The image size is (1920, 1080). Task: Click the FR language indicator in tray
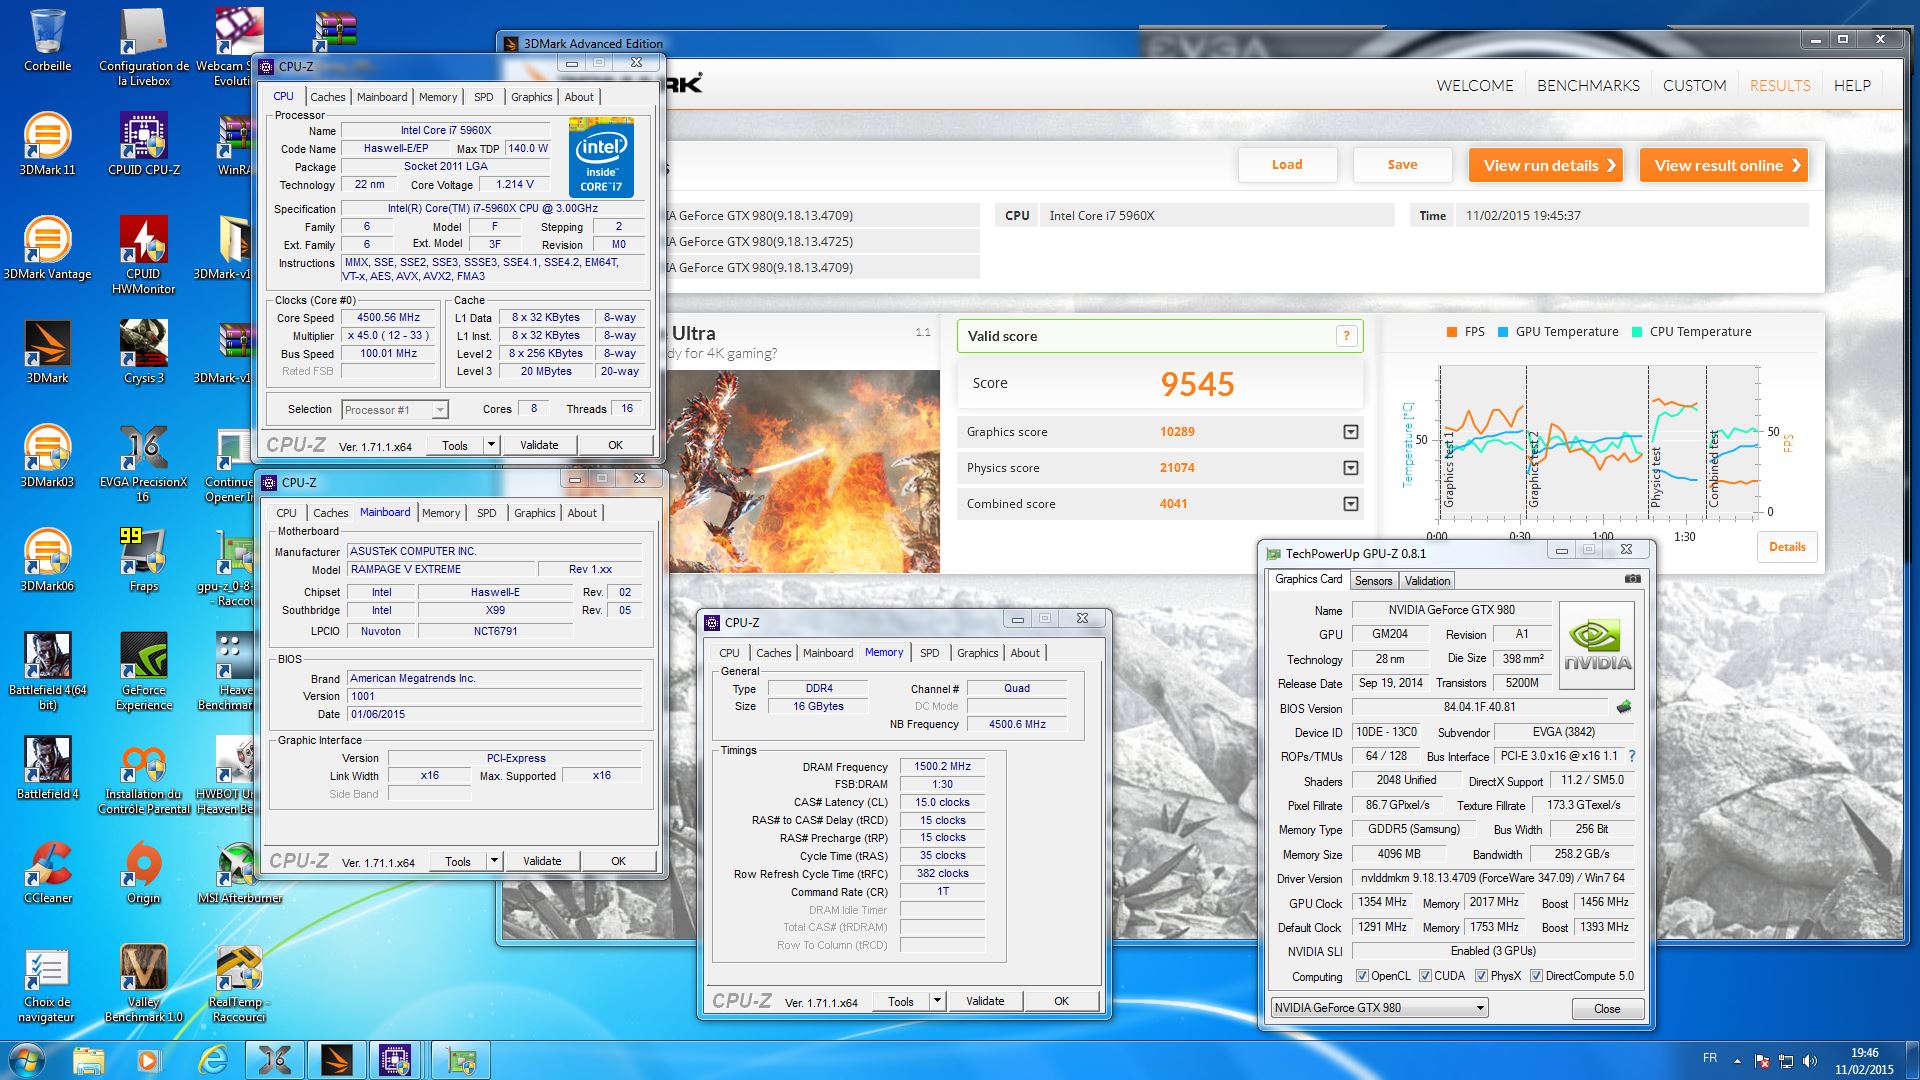1710,1058
